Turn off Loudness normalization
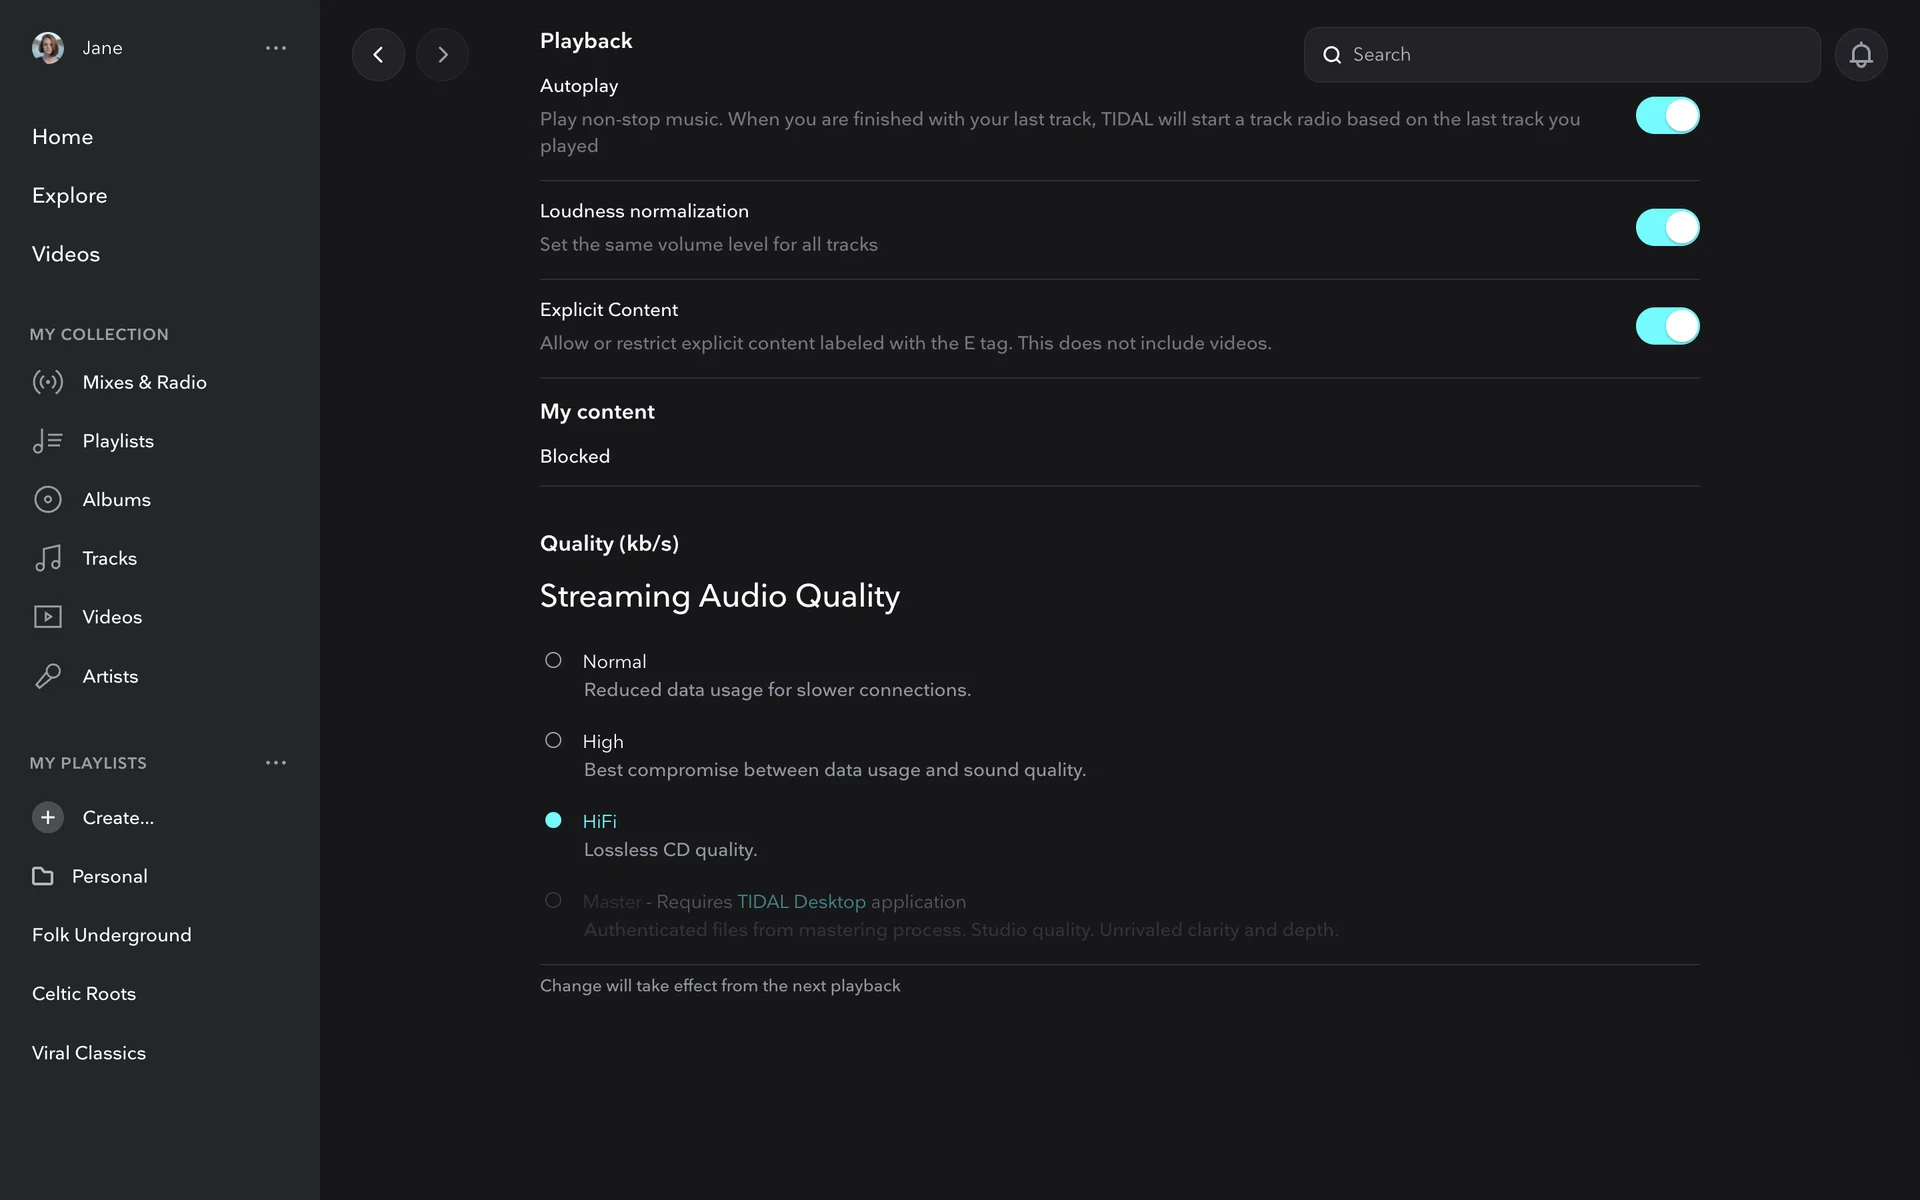The width and height of the screenshot is (1920, 1200). 1667,227
